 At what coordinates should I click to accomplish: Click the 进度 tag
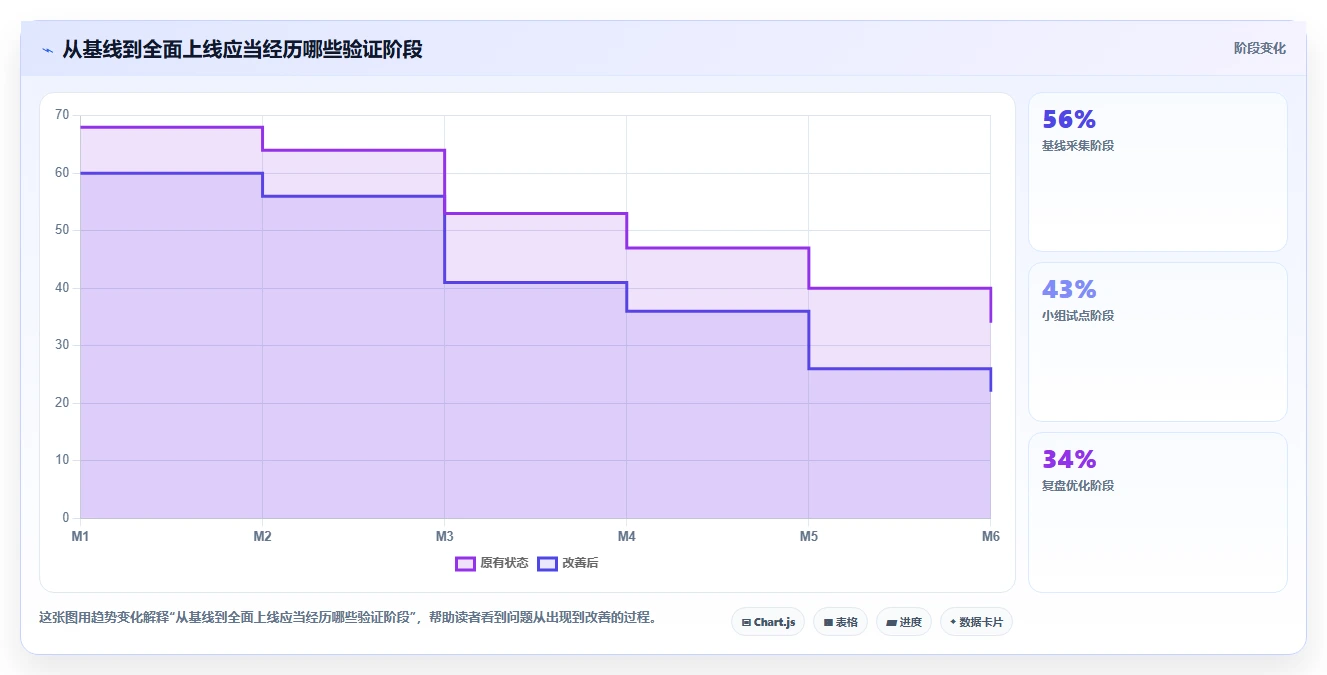click(x=904, y=622)
